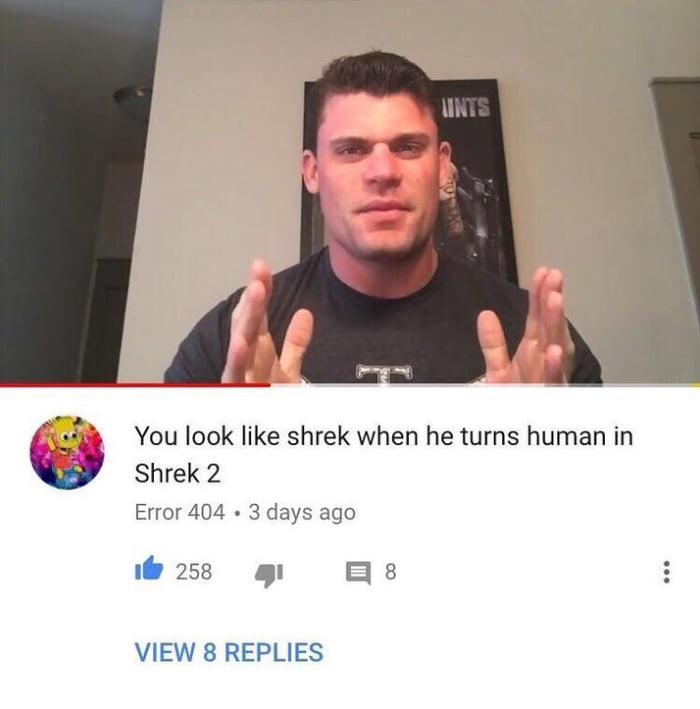Screen dimensions: 700x709
Task: Click the Shrek 2 line of comment
Action: click(177, 473)
